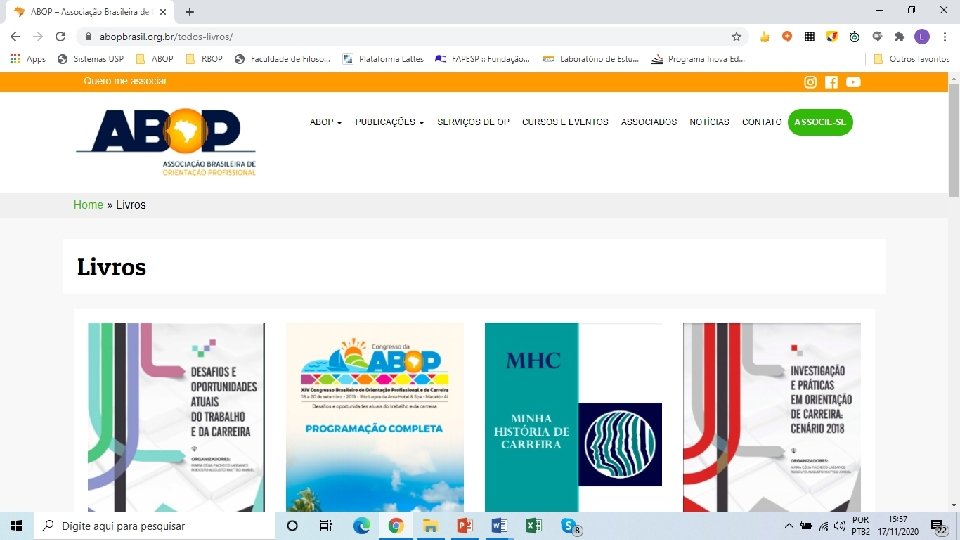
Task: Click the grid extension icon in the toolbar
Action: [809, 37]
